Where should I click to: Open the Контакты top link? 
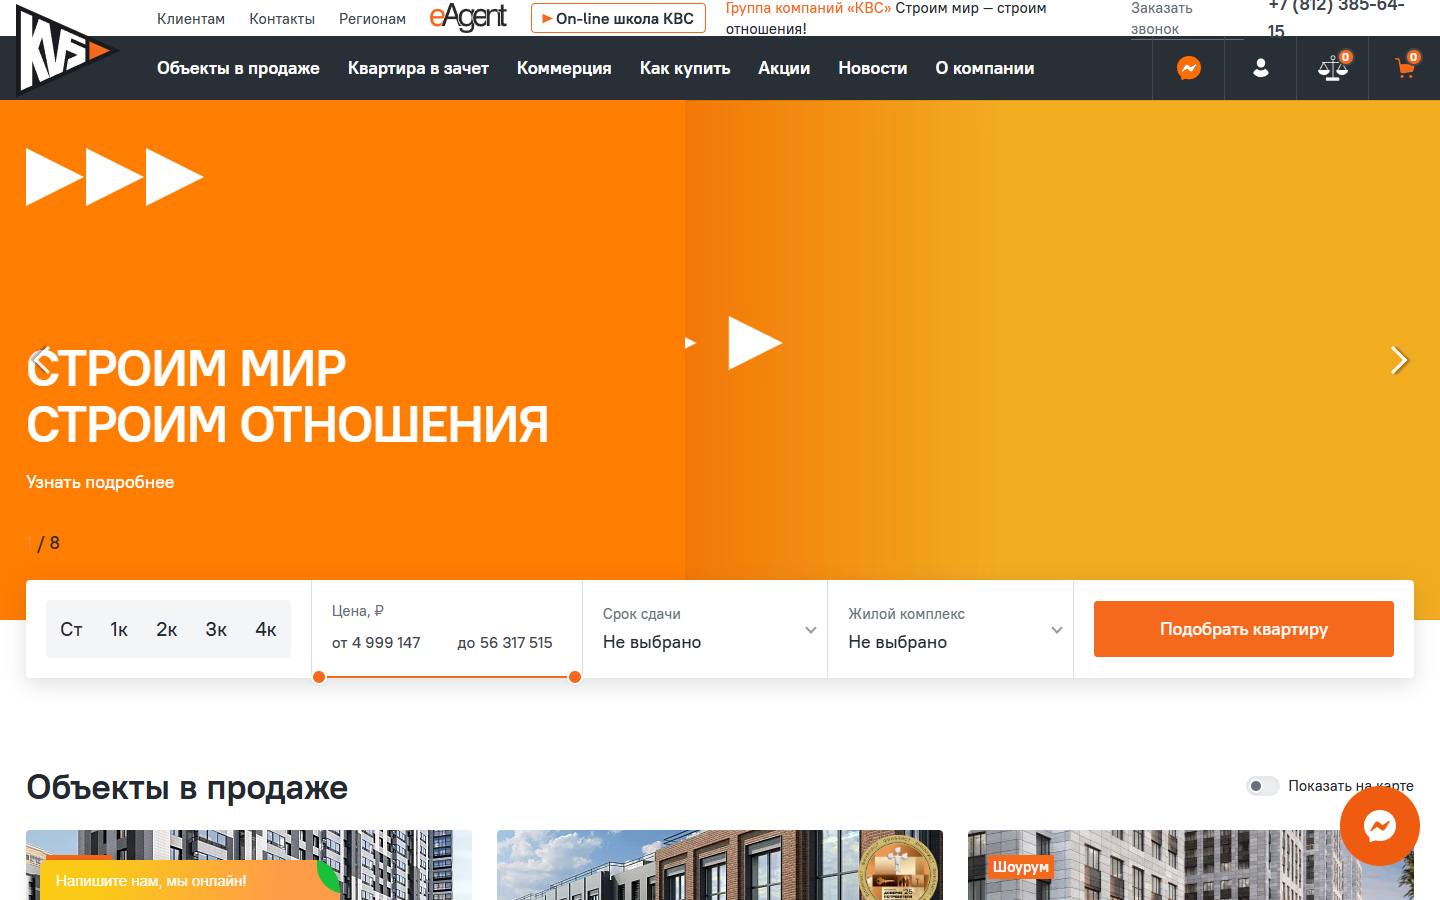tap(282, 19)
